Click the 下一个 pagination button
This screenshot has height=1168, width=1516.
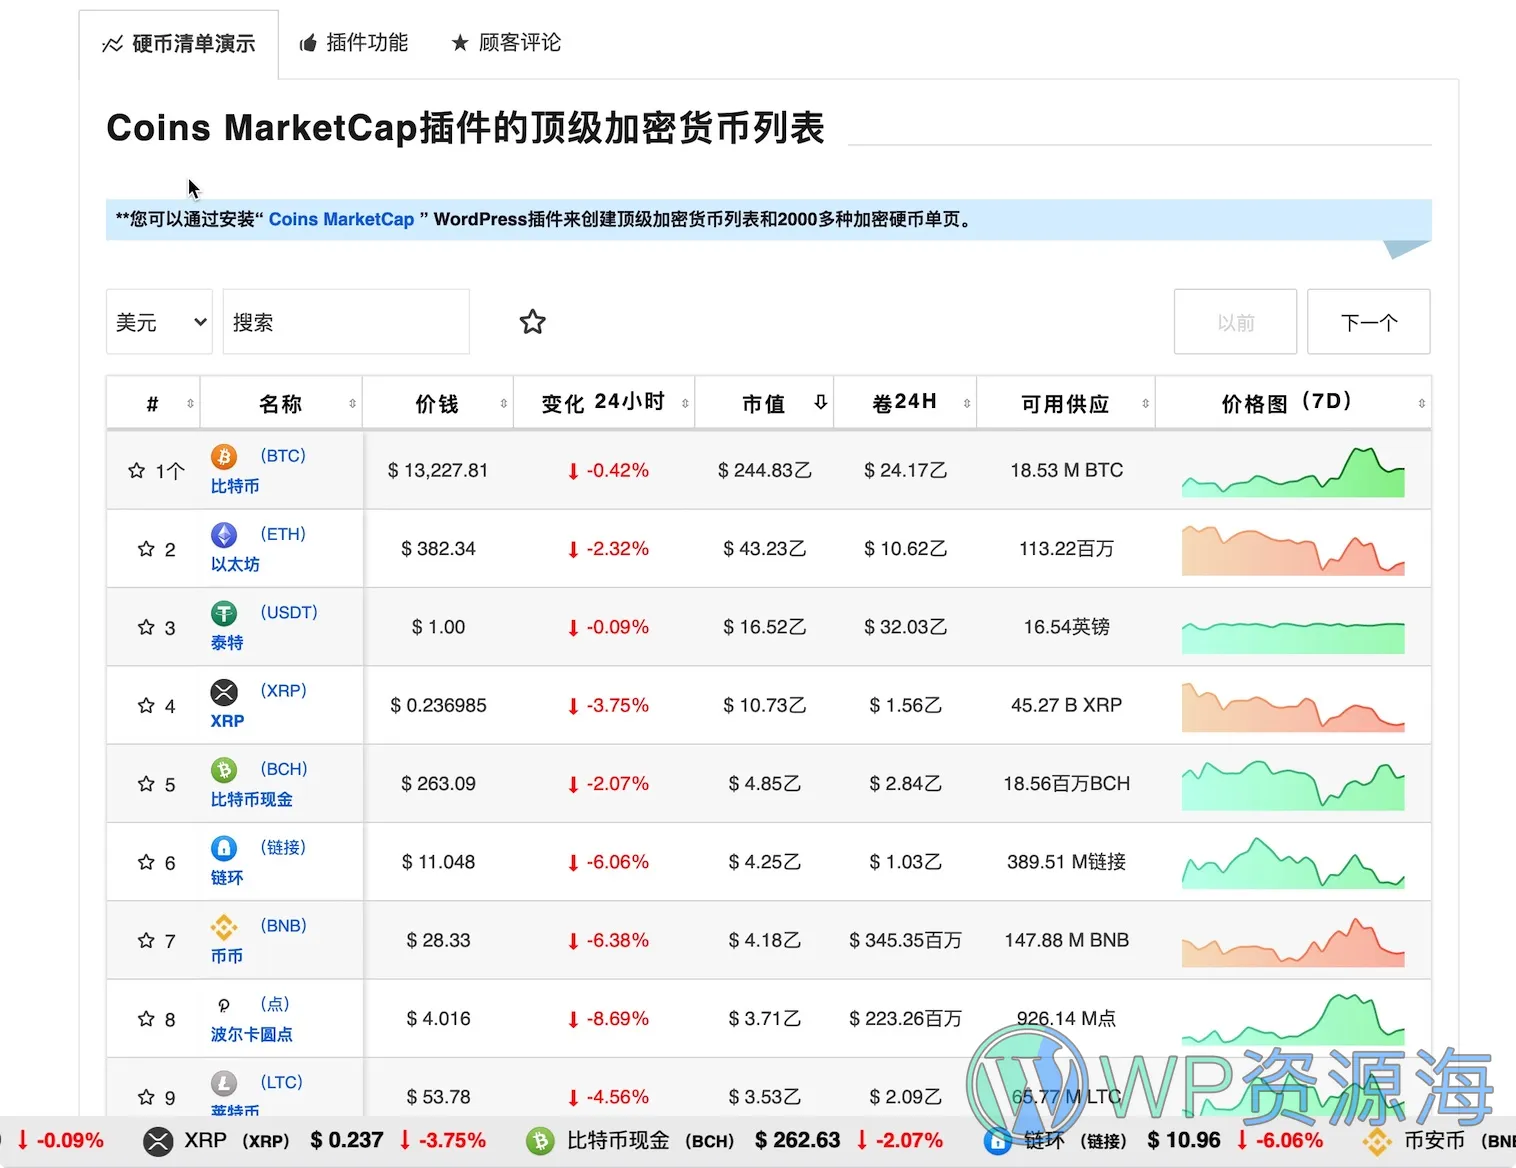click(1368, 321)
